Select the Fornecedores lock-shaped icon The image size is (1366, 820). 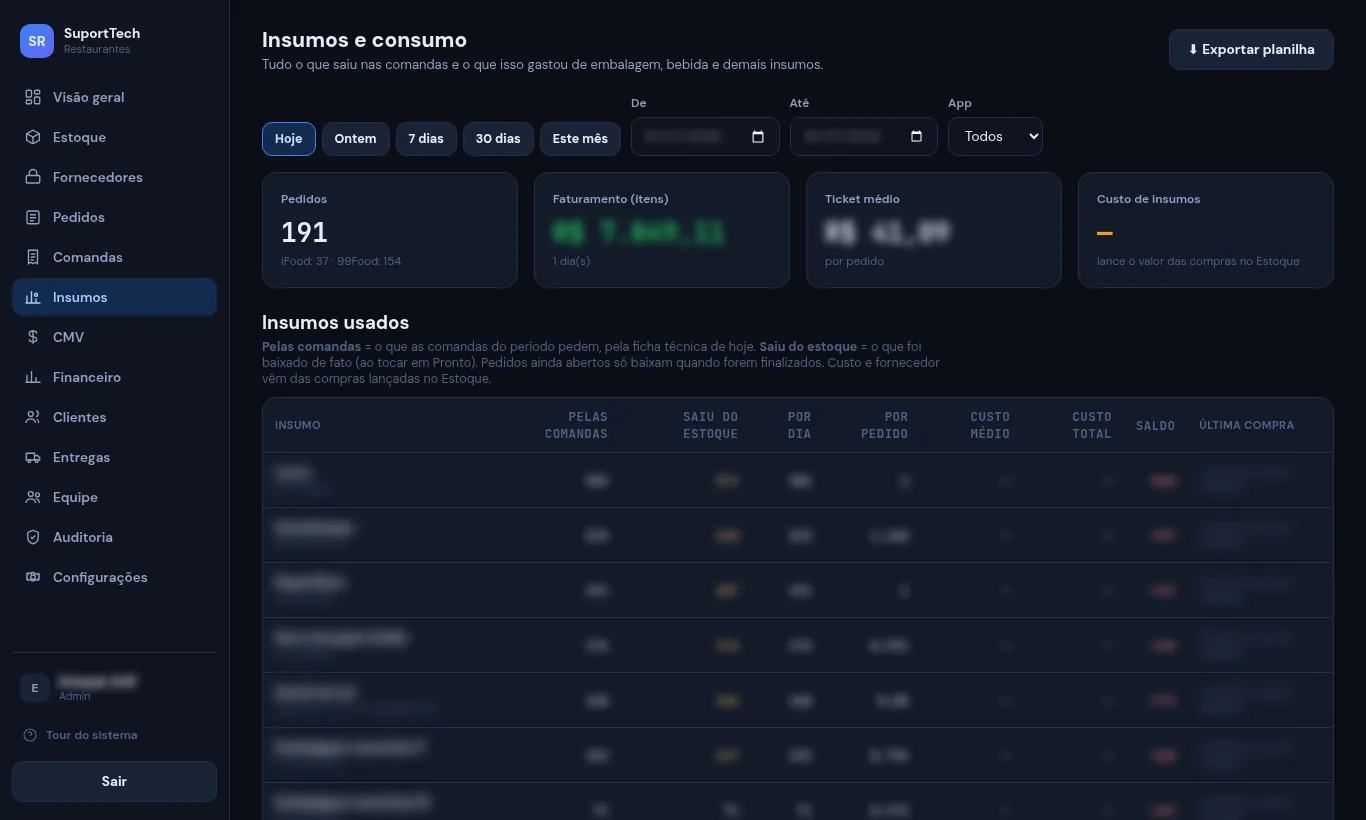tap(33, 177)
